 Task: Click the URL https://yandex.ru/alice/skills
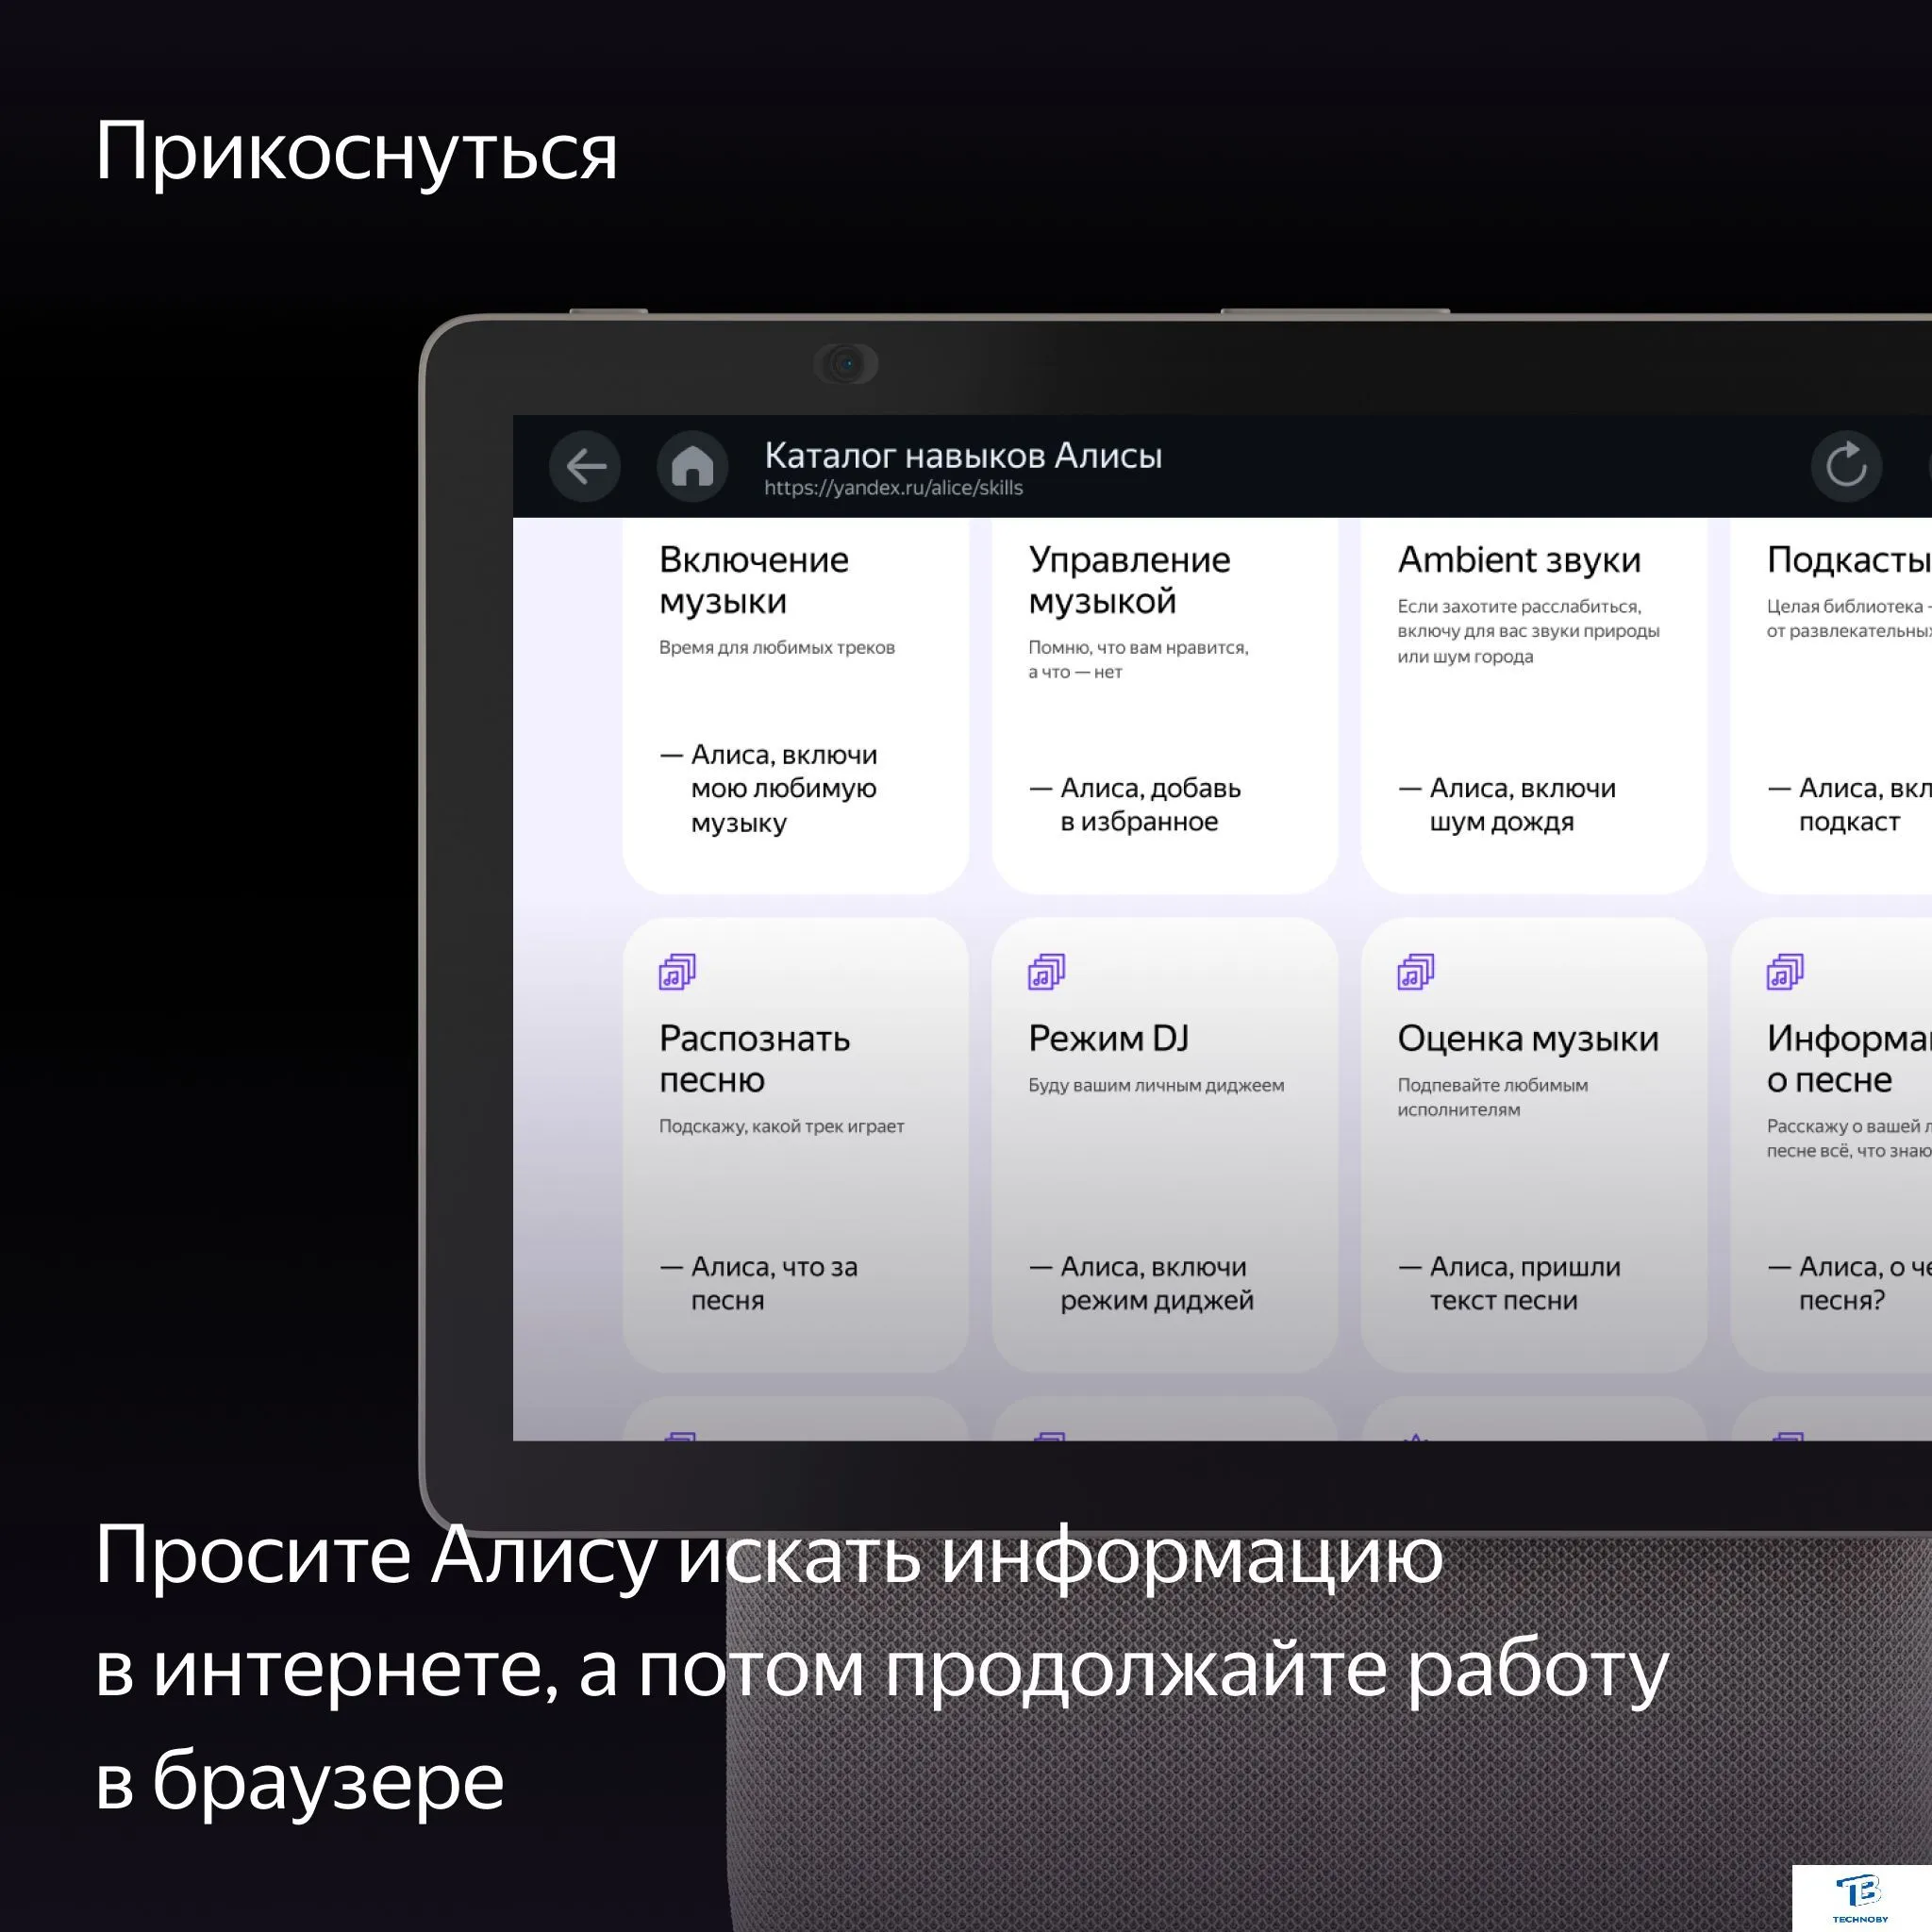893,488
